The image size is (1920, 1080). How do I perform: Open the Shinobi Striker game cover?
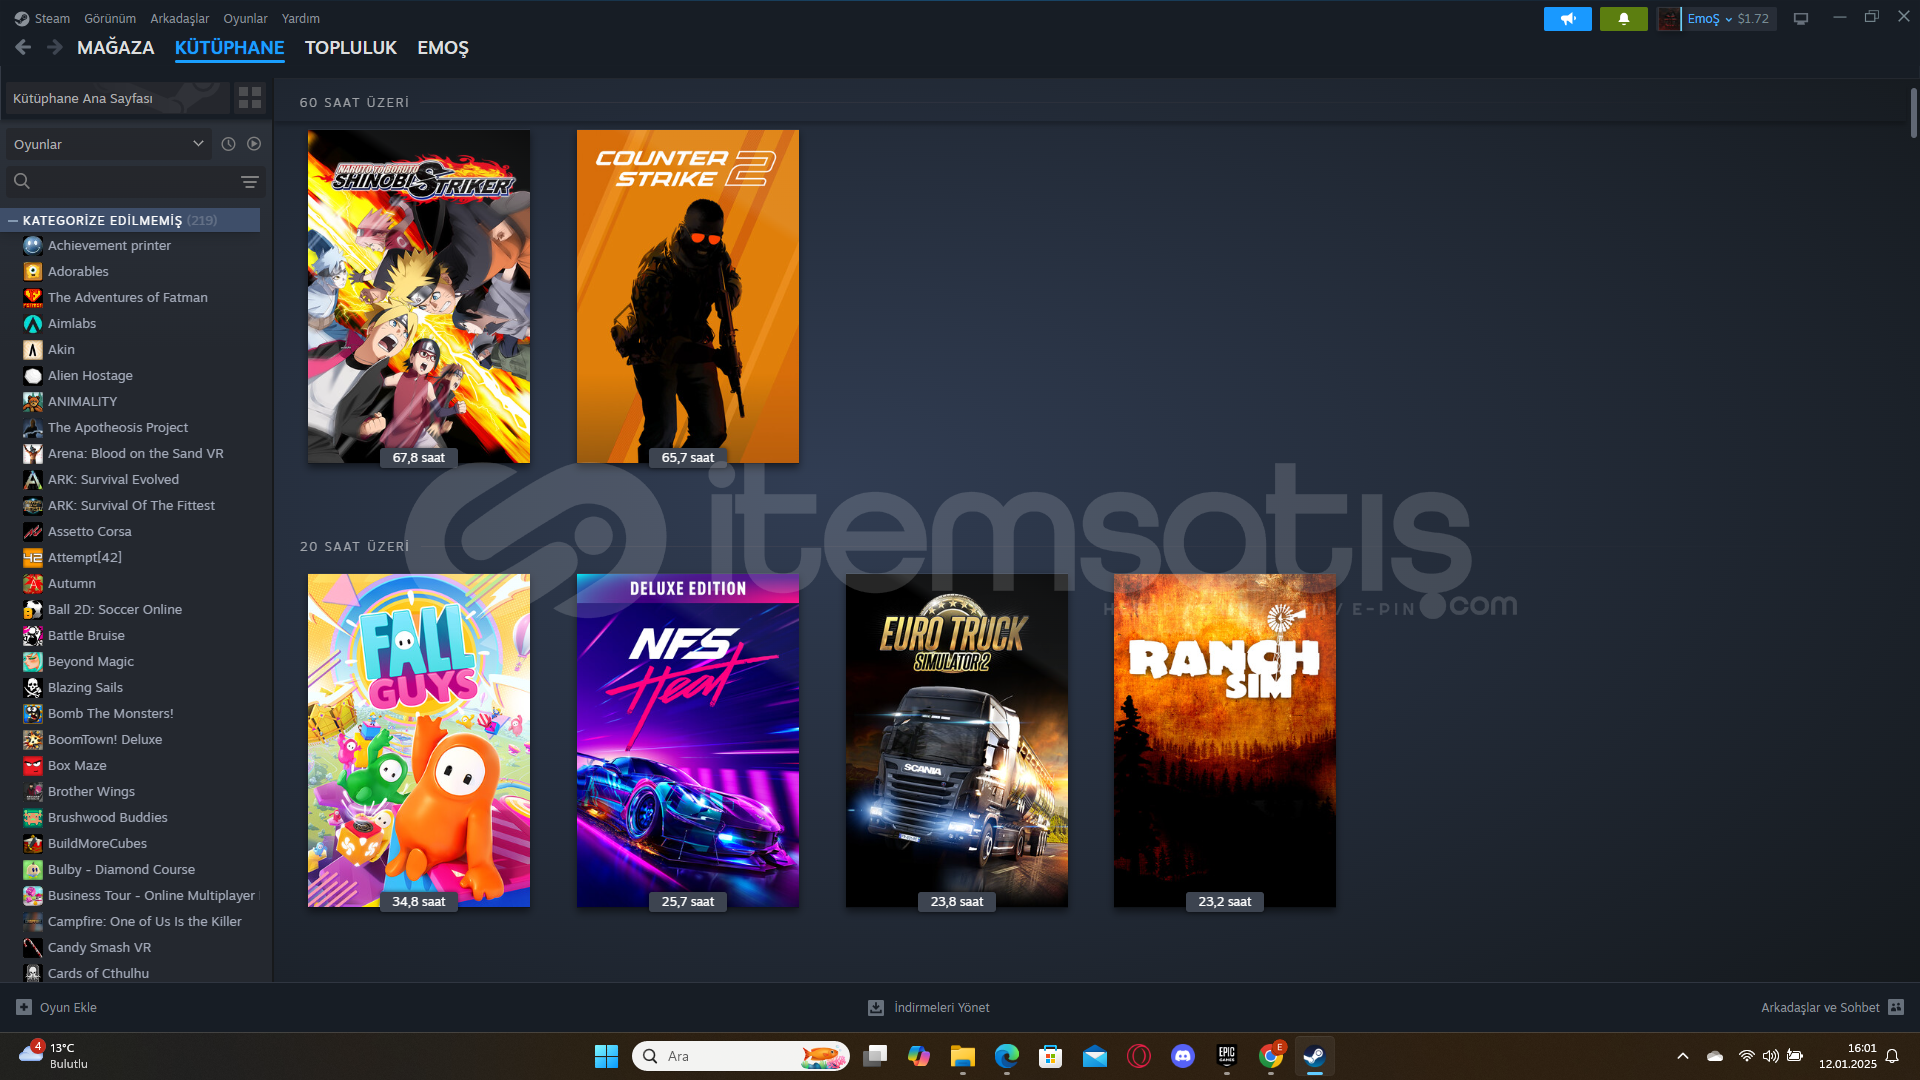click(x=419, y=296)
